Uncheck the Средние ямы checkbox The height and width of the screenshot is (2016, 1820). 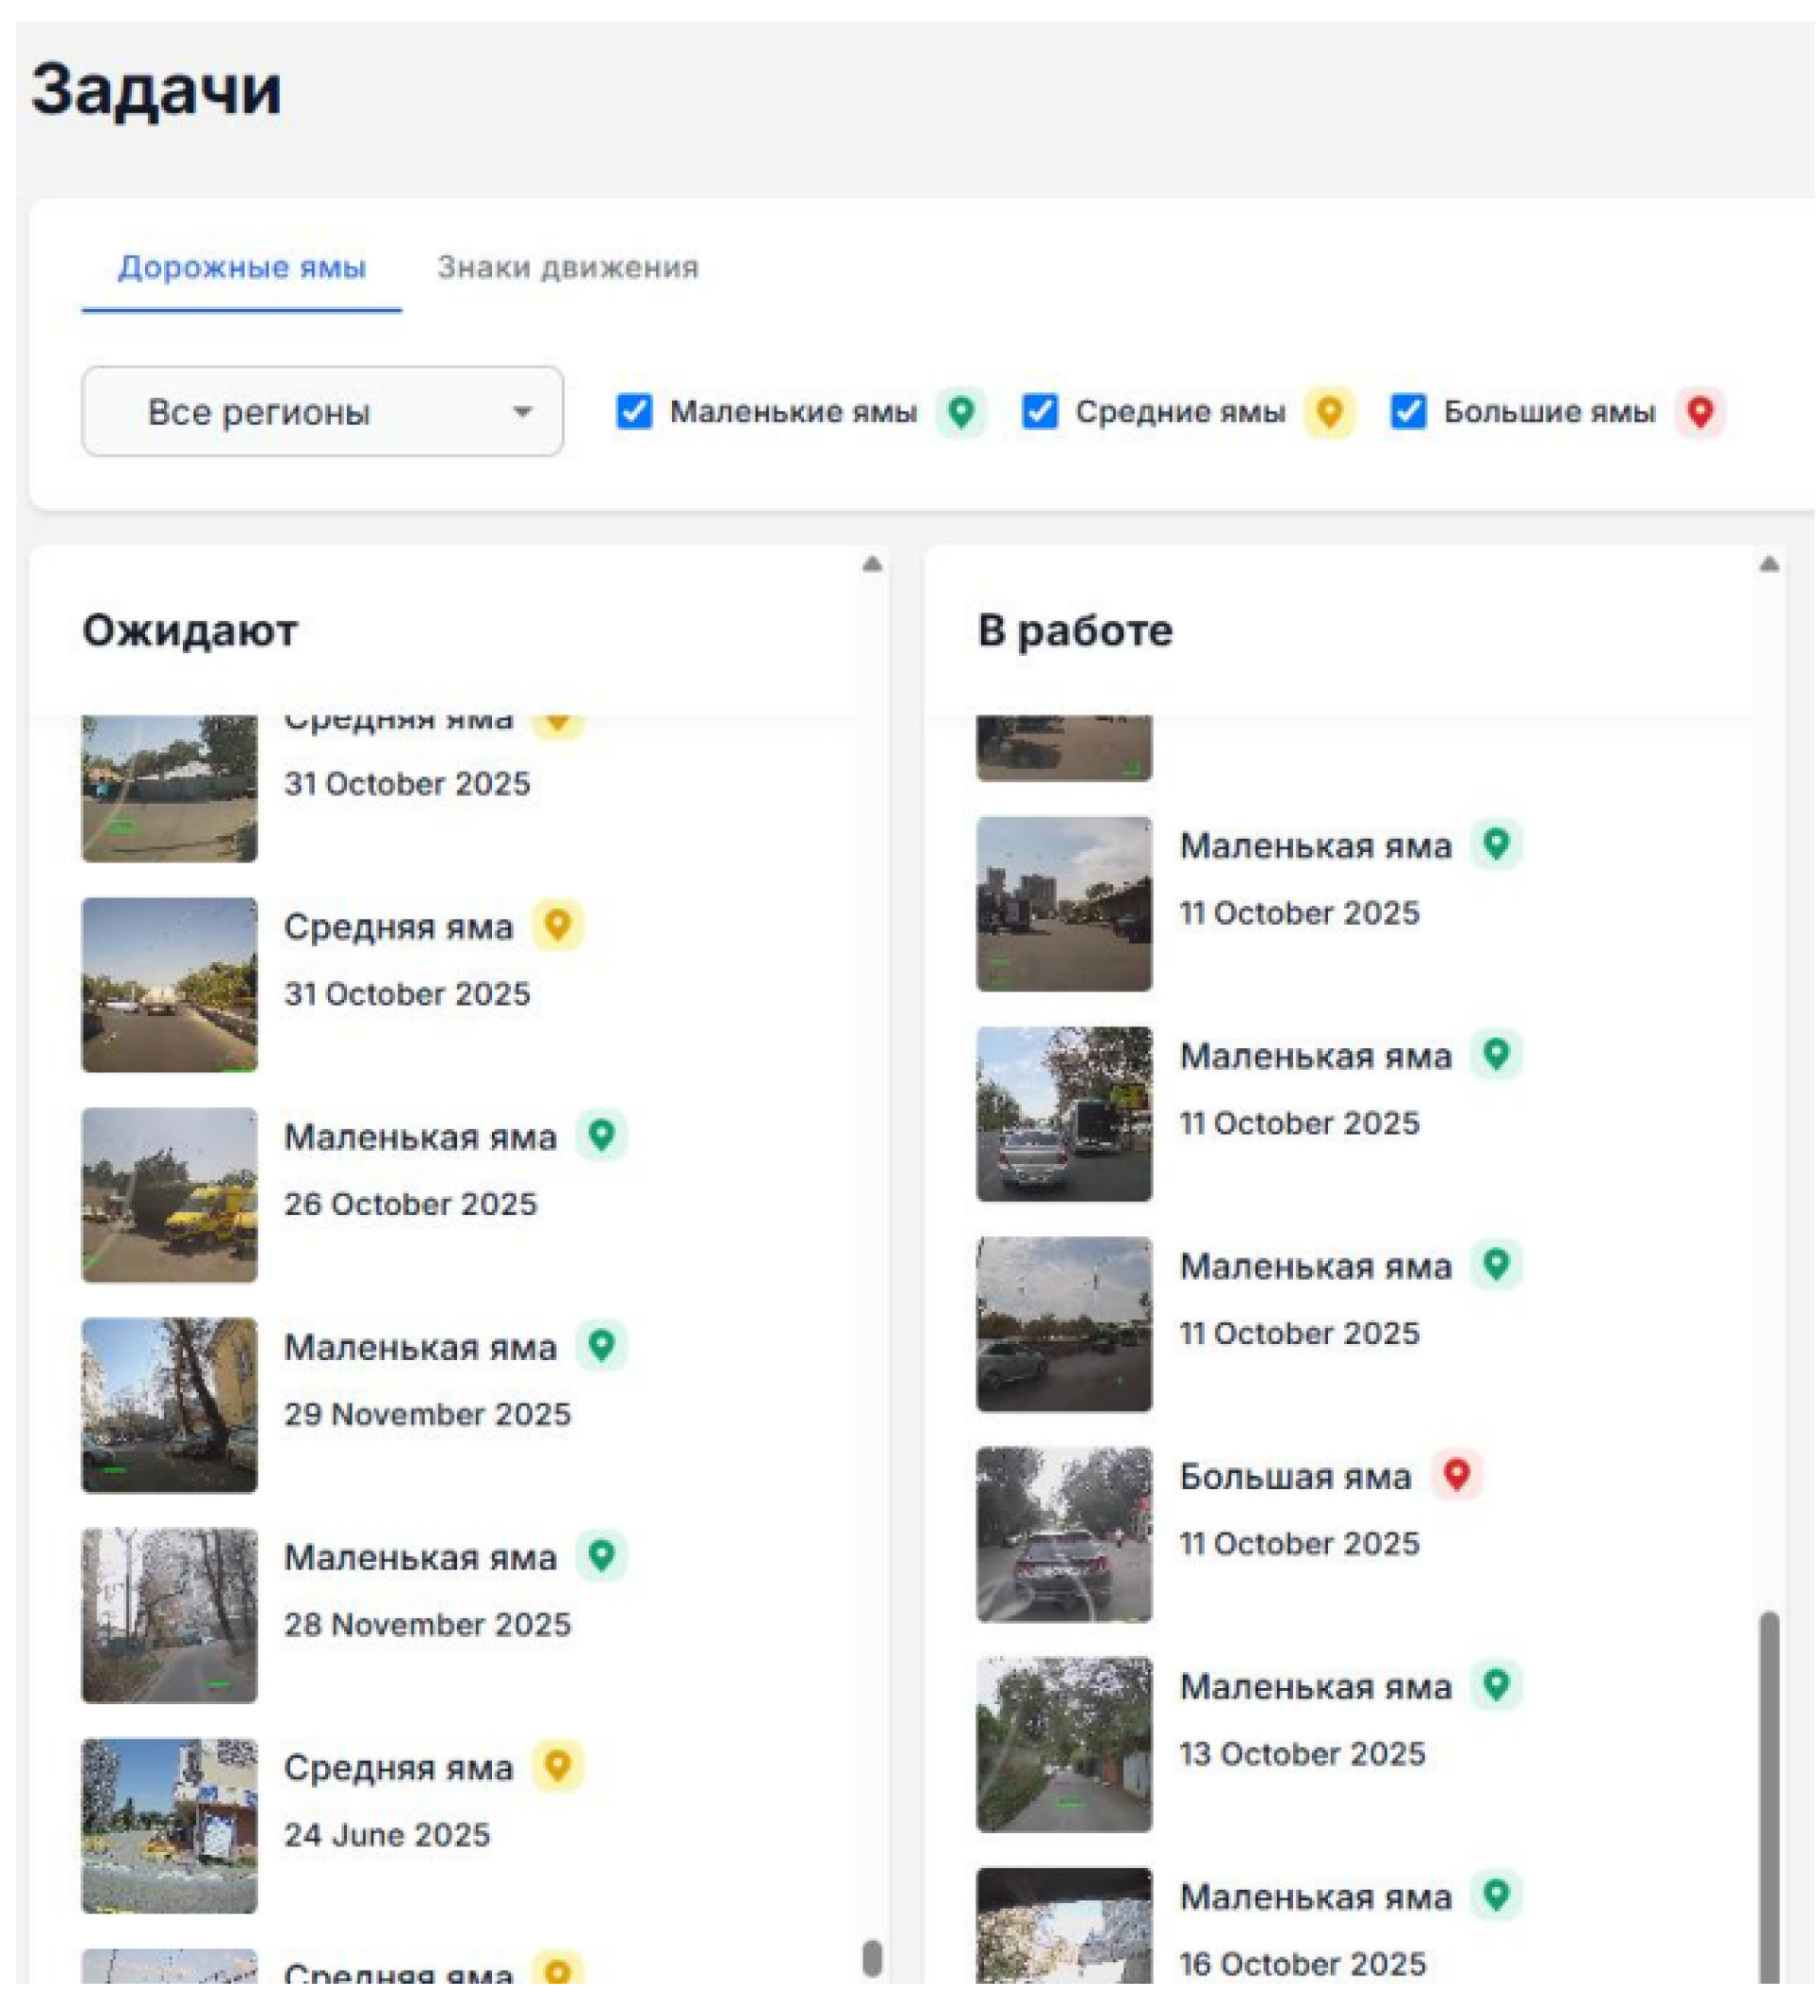click(1041, 412)
